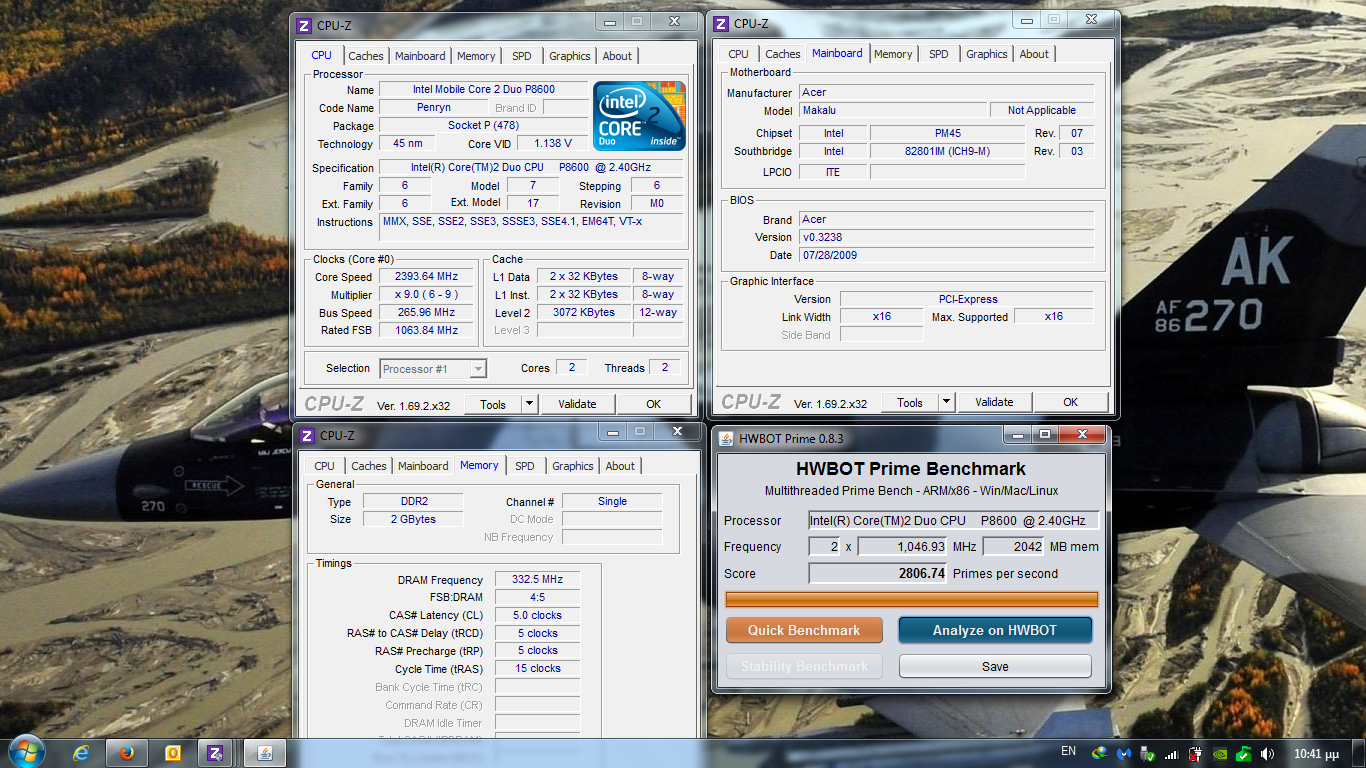The width and height of the screenshot is (1366, 768).
Task: Click the Save button in HWBOT Prime
Action: coord(995,666)
